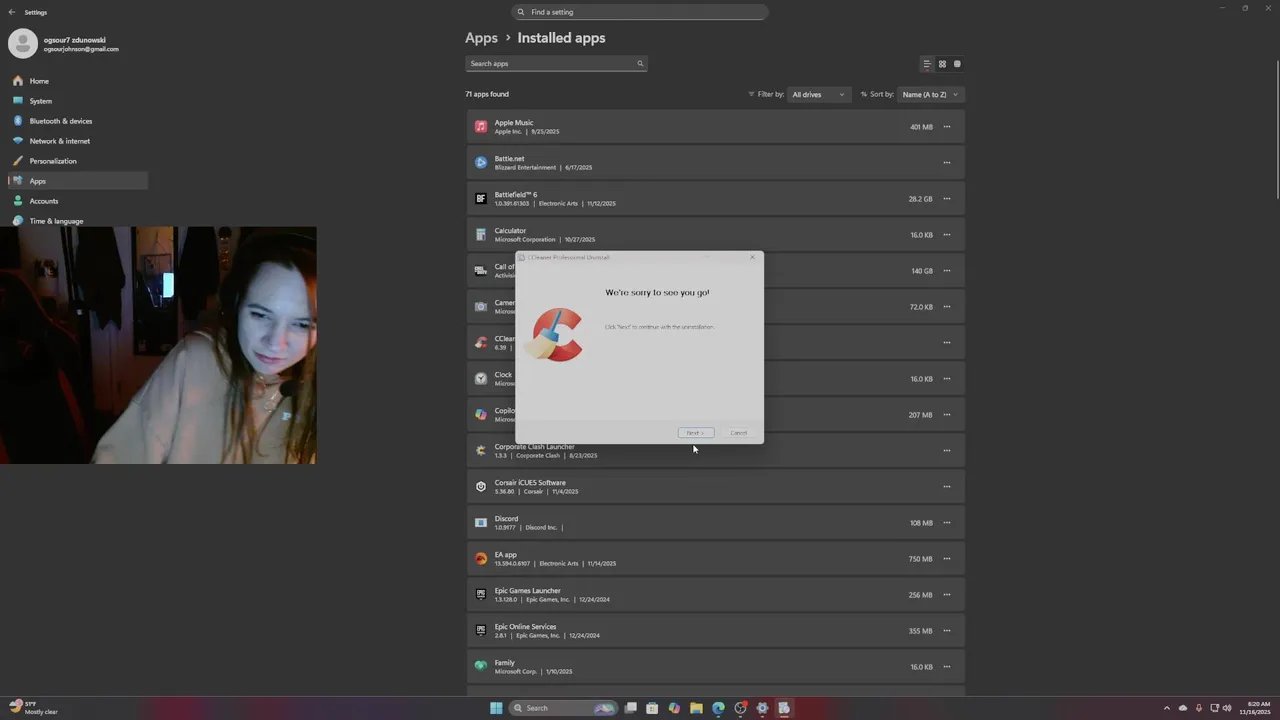1280x720 pixels.
Task: Click Next in CCleaner uninstall dialog
Action: [696, 433]
